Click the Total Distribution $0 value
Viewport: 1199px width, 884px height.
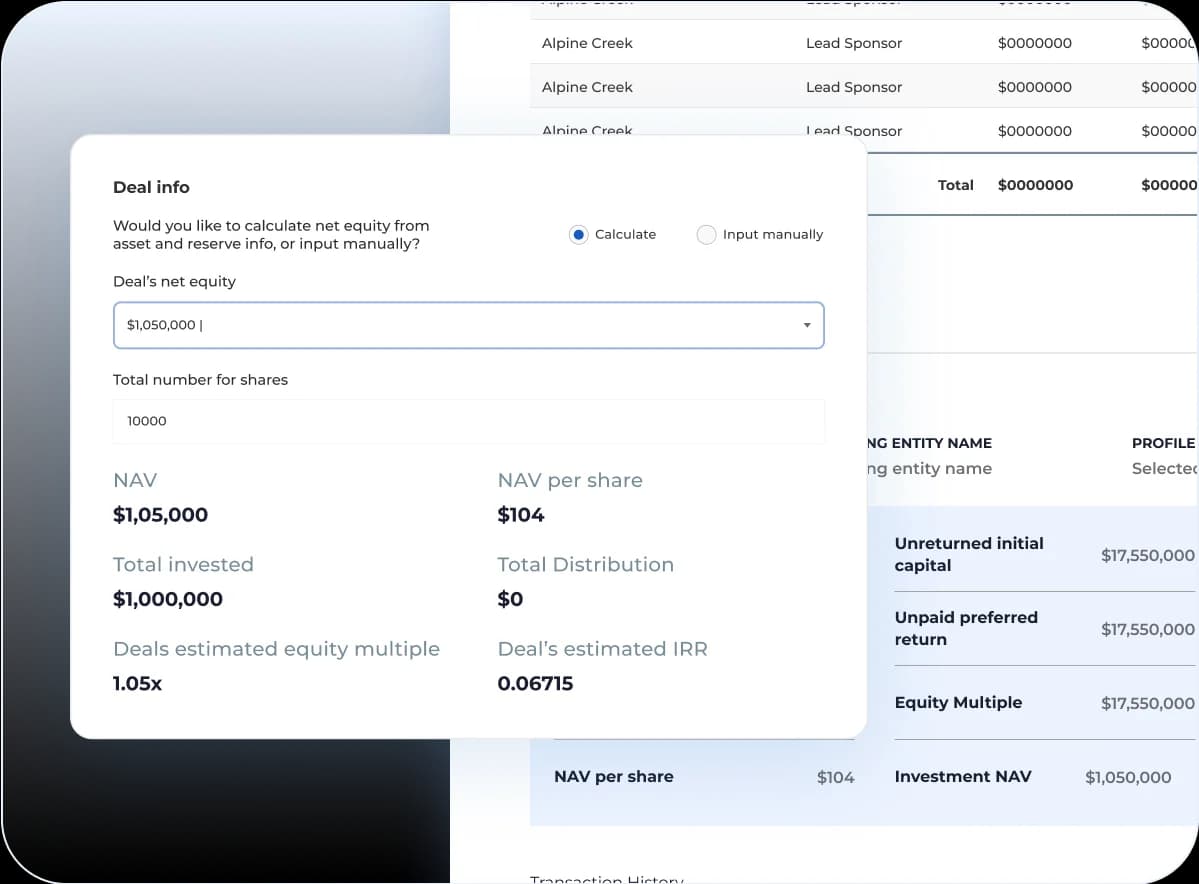510,599
